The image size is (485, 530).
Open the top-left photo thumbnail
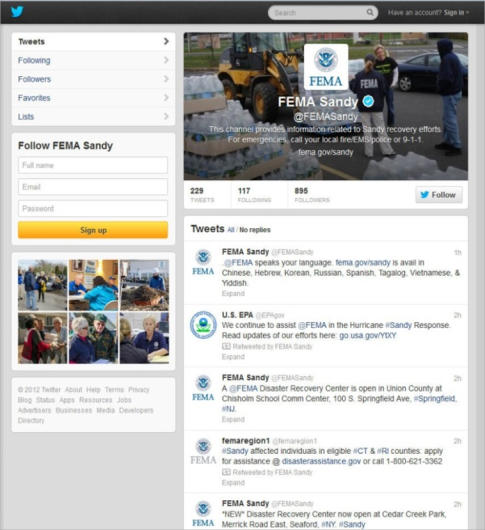(42, 285)
